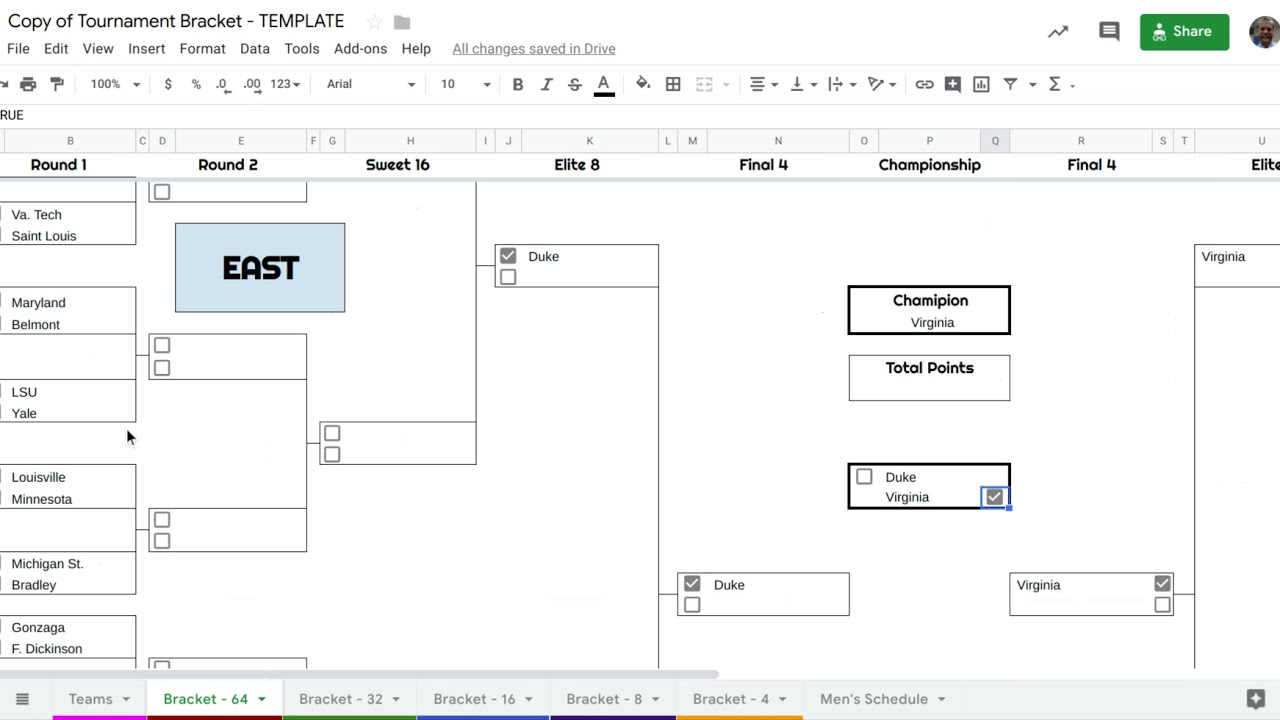Select the EAST region label box
Screen dimensions: 1280x720
coord(260,268)
